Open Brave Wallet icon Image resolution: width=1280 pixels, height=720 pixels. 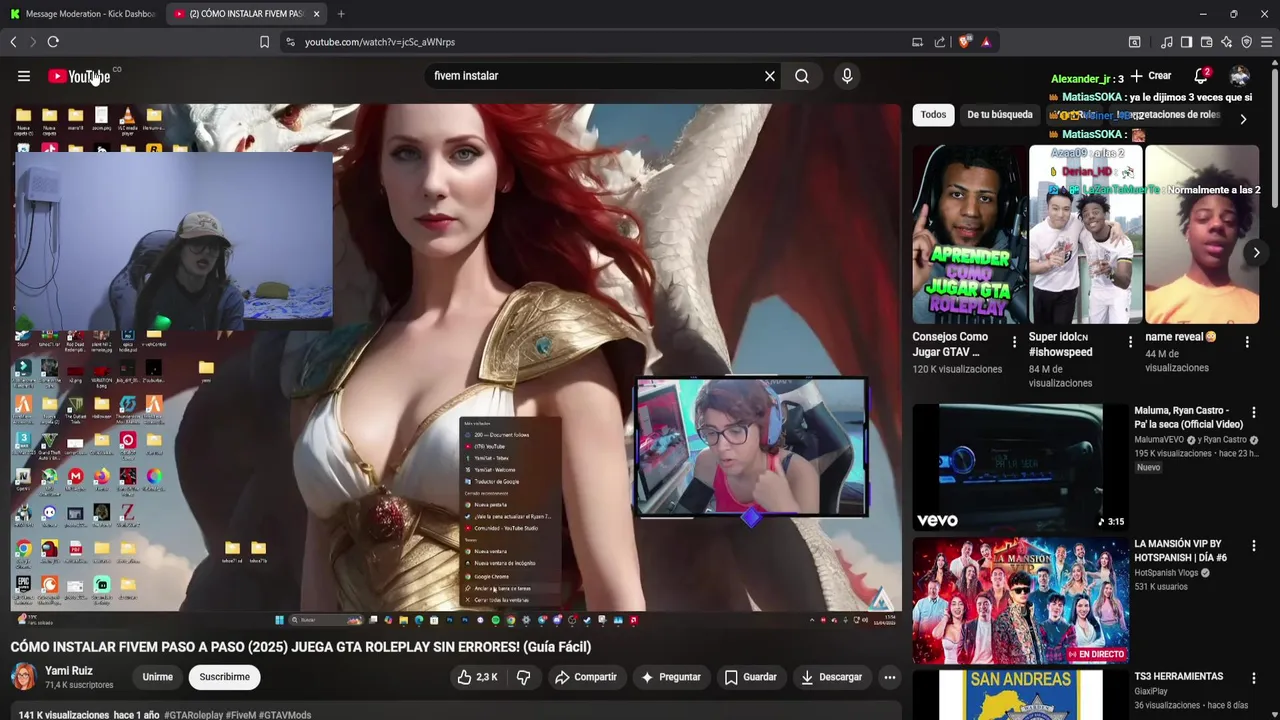point(1206,42)
